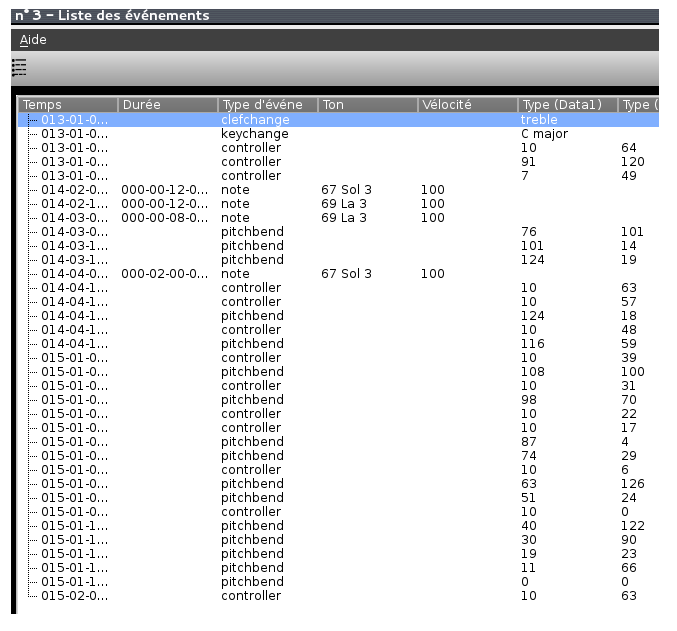The height and width of the screenshot is (631, 677).
Task: Select the pitchbend row with data 124 18
Action: click(x=338, y=316)
